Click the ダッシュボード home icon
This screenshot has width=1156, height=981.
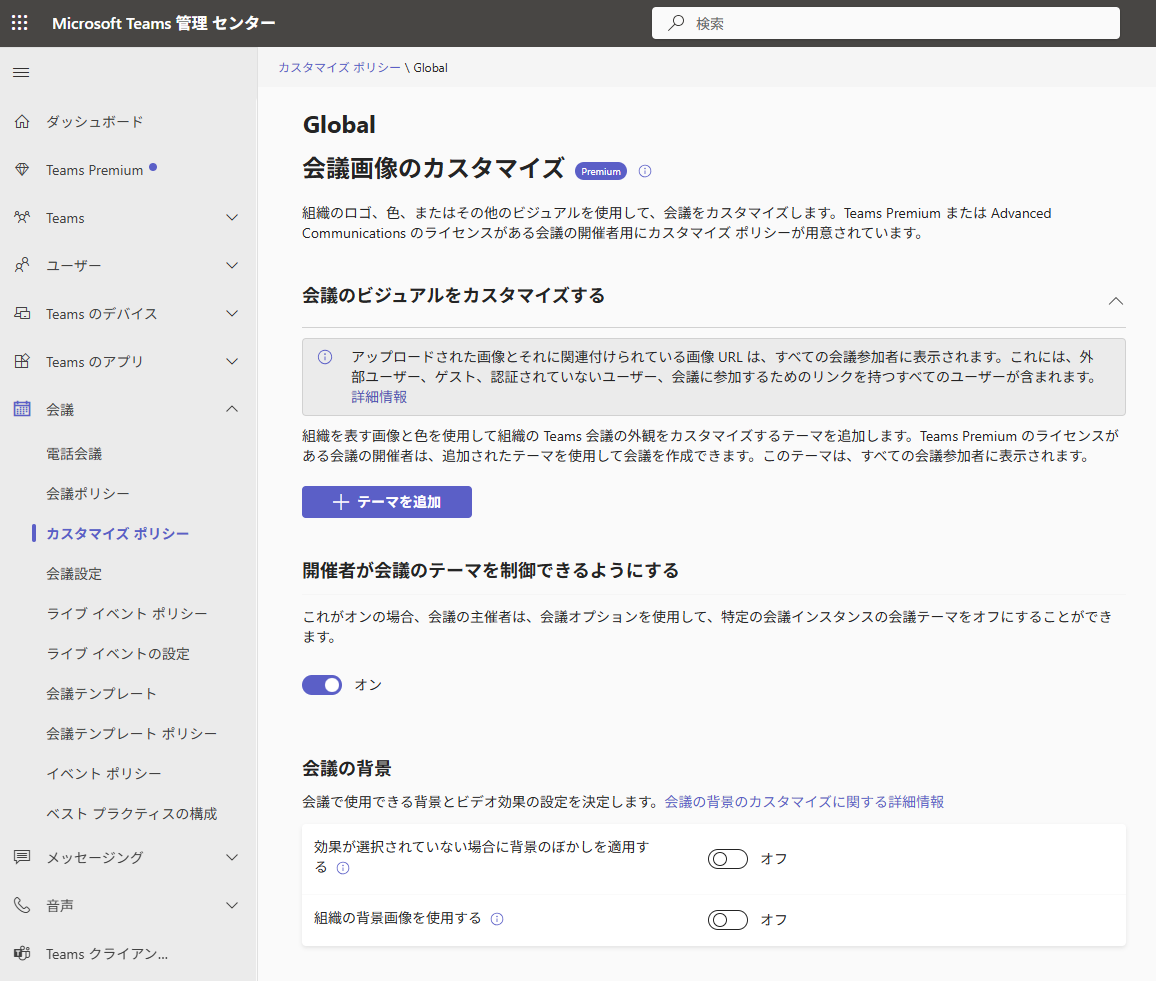(x=22, y=122)
